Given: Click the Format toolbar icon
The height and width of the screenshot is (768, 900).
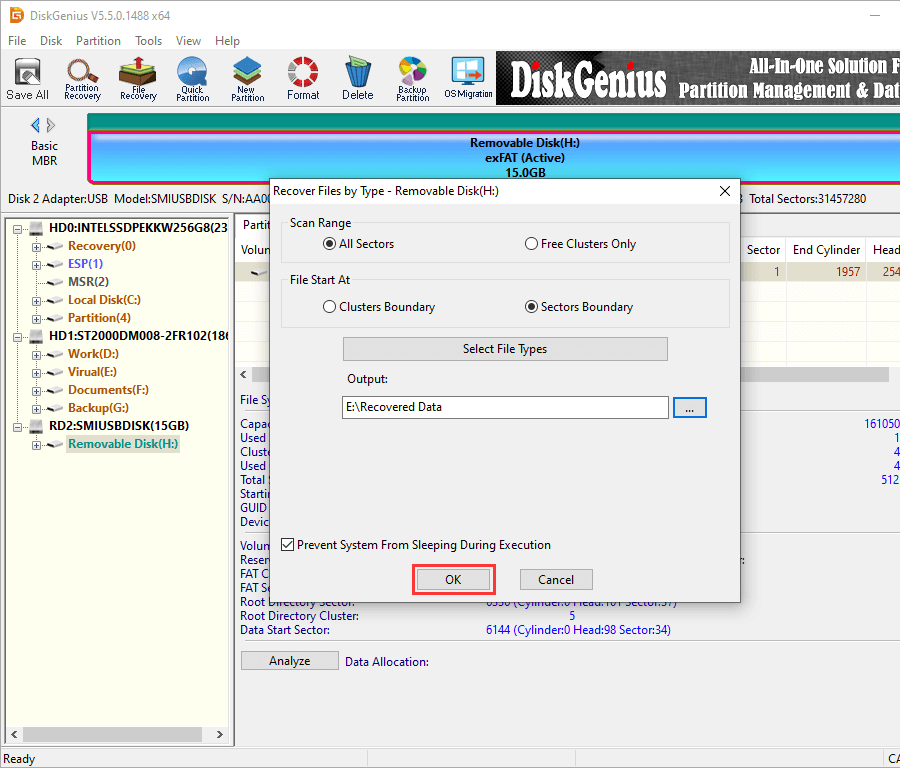Looking at the screenshot, I should (x=303, y=79).
